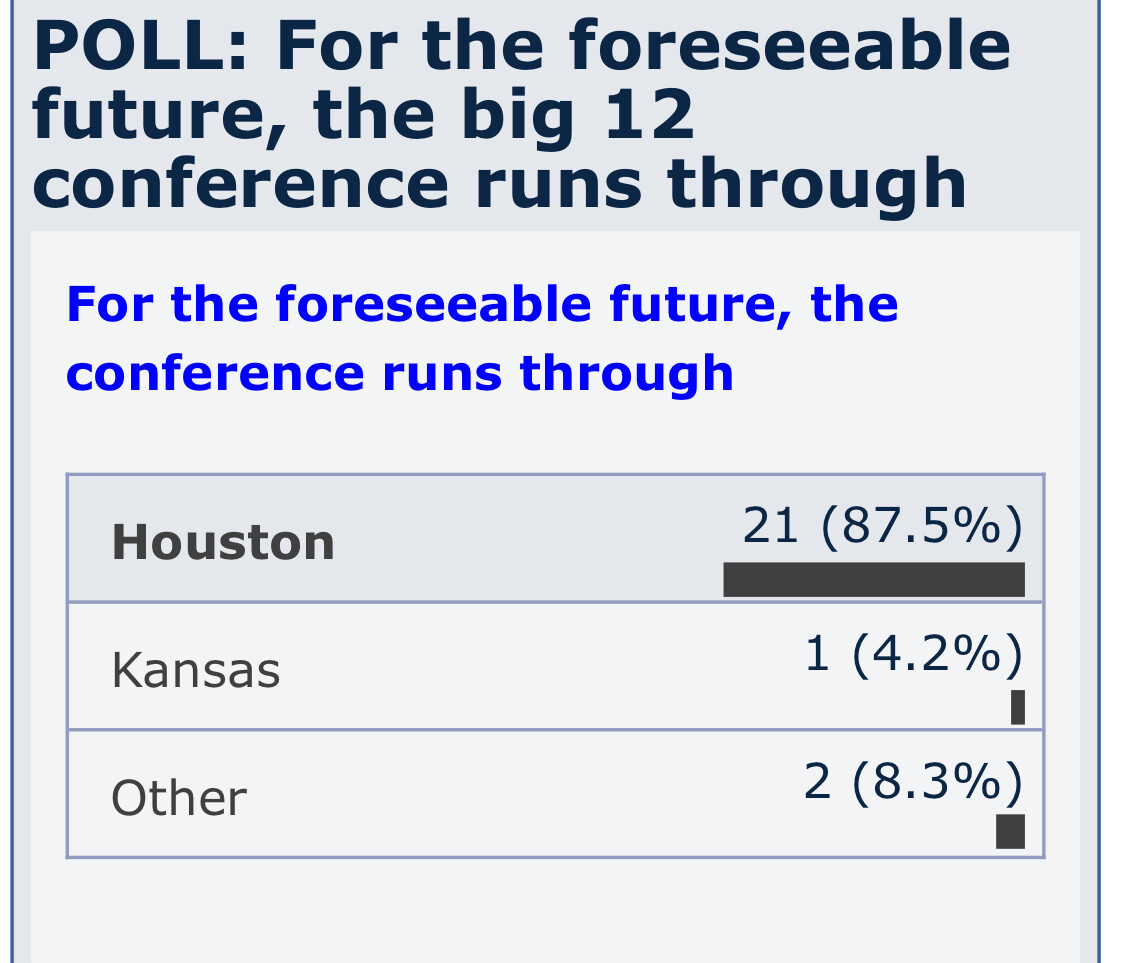Screen dimensions: 1125x963
Task: Click the POLL thread title heading
Action: pos(520,115)
